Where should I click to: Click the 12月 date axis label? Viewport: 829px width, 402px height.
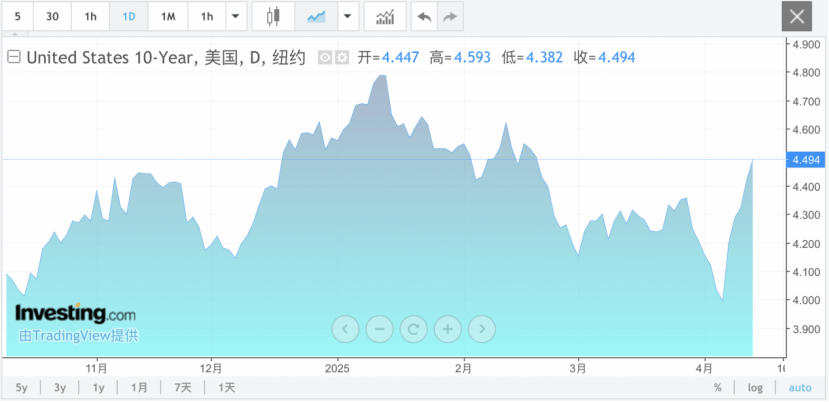[211, 368]
